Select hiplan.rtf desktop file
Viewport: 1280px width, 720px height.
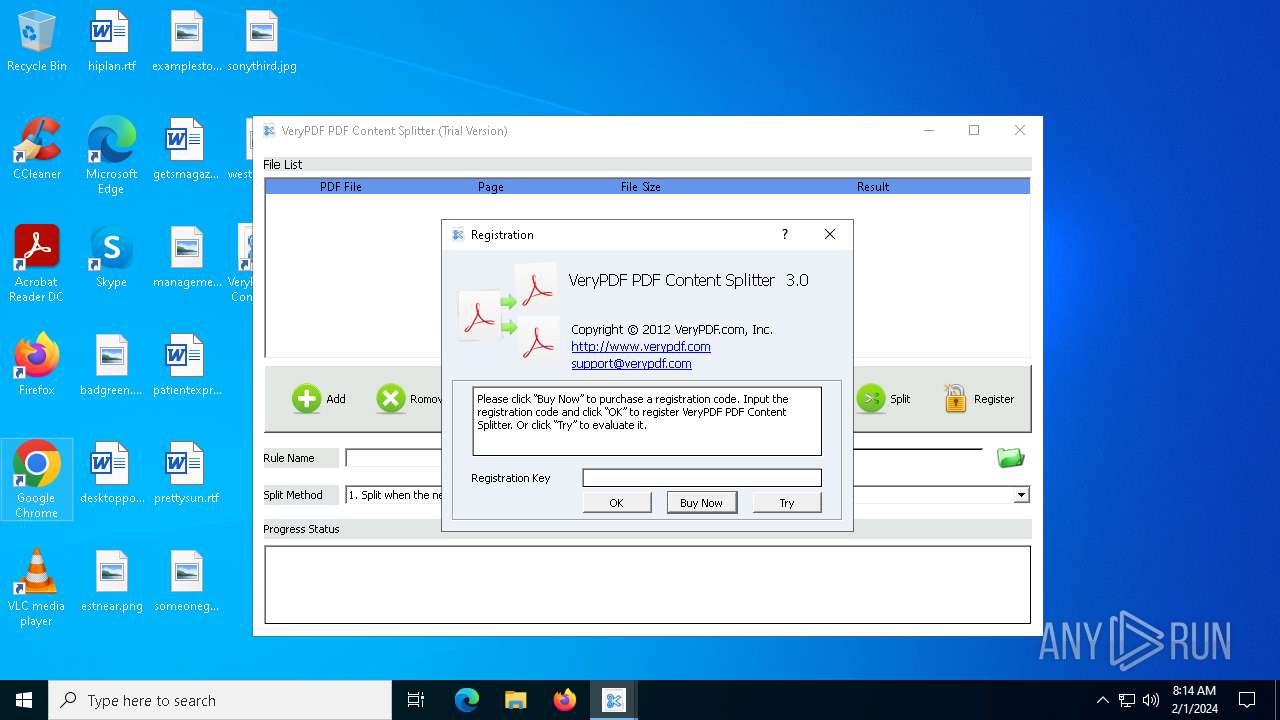(x=111, y=42)
